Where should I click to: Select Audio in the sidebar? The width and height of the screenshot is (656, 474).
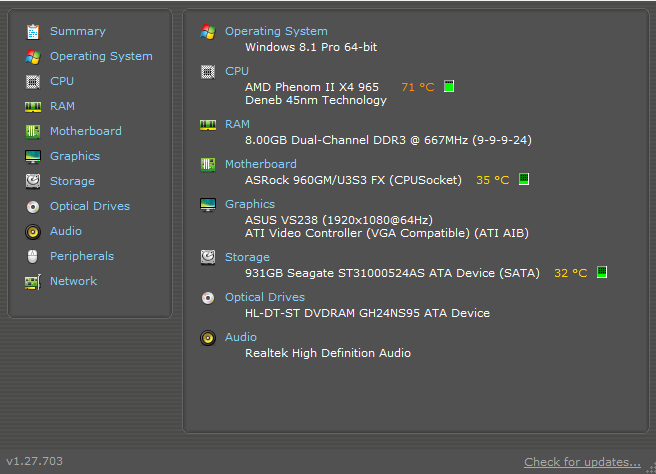pyautogui.click(x=66, y=231)
